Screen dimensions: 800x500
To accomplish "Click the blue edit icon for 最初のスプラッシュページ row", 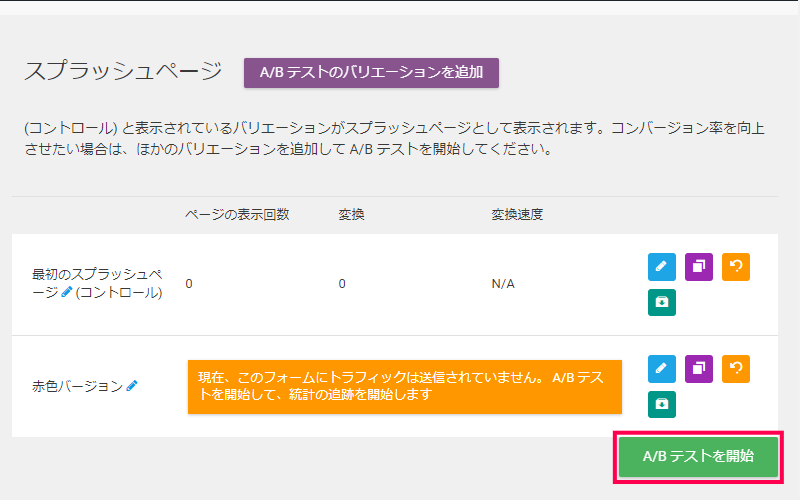I will coord(662,267).
